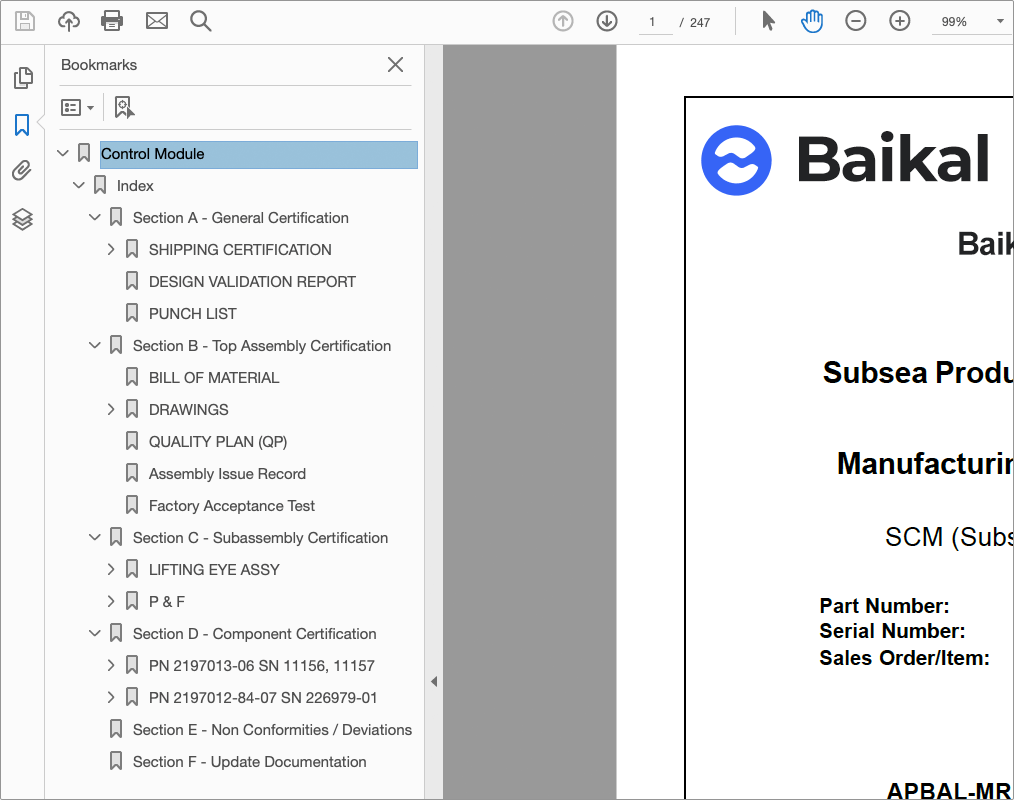Collapse the Index bookmark
The width and height of the screenshot is (1014, 800).
[79, 186]
